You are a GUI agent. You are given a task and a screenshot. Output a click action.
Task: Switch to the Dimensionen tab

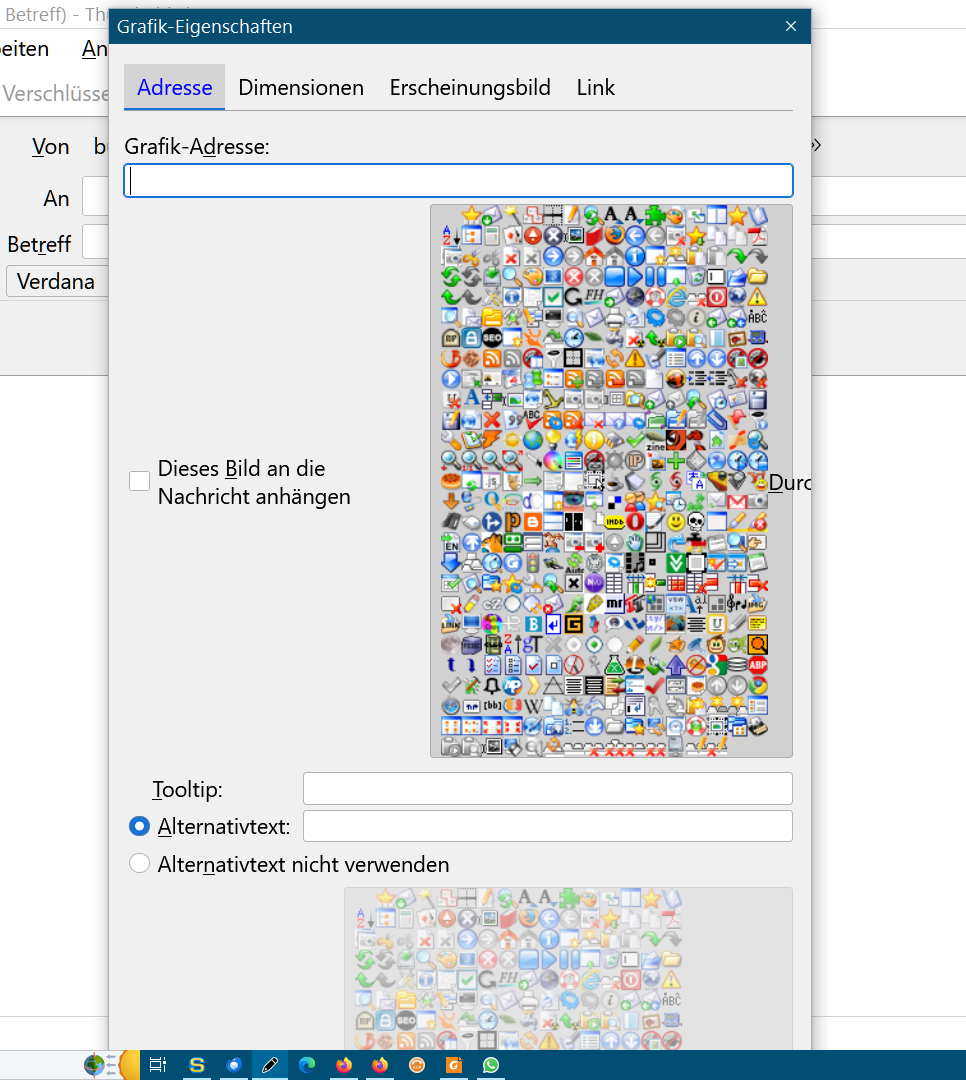pyautogui.click(x=301, y=87)
